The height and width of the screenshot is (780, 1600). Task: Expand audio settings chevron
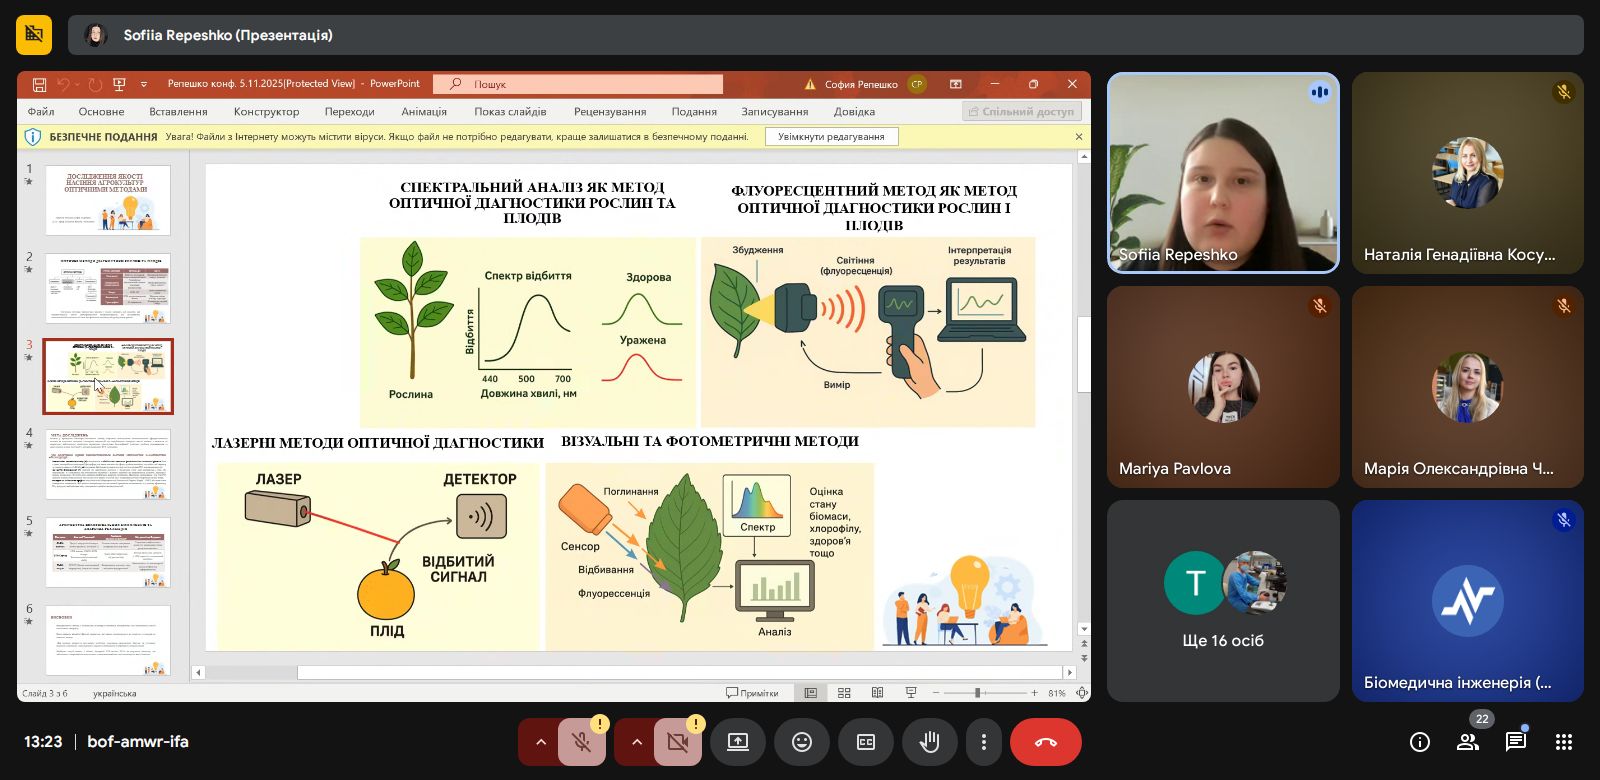pyautogui.click(x=541, y=742)
